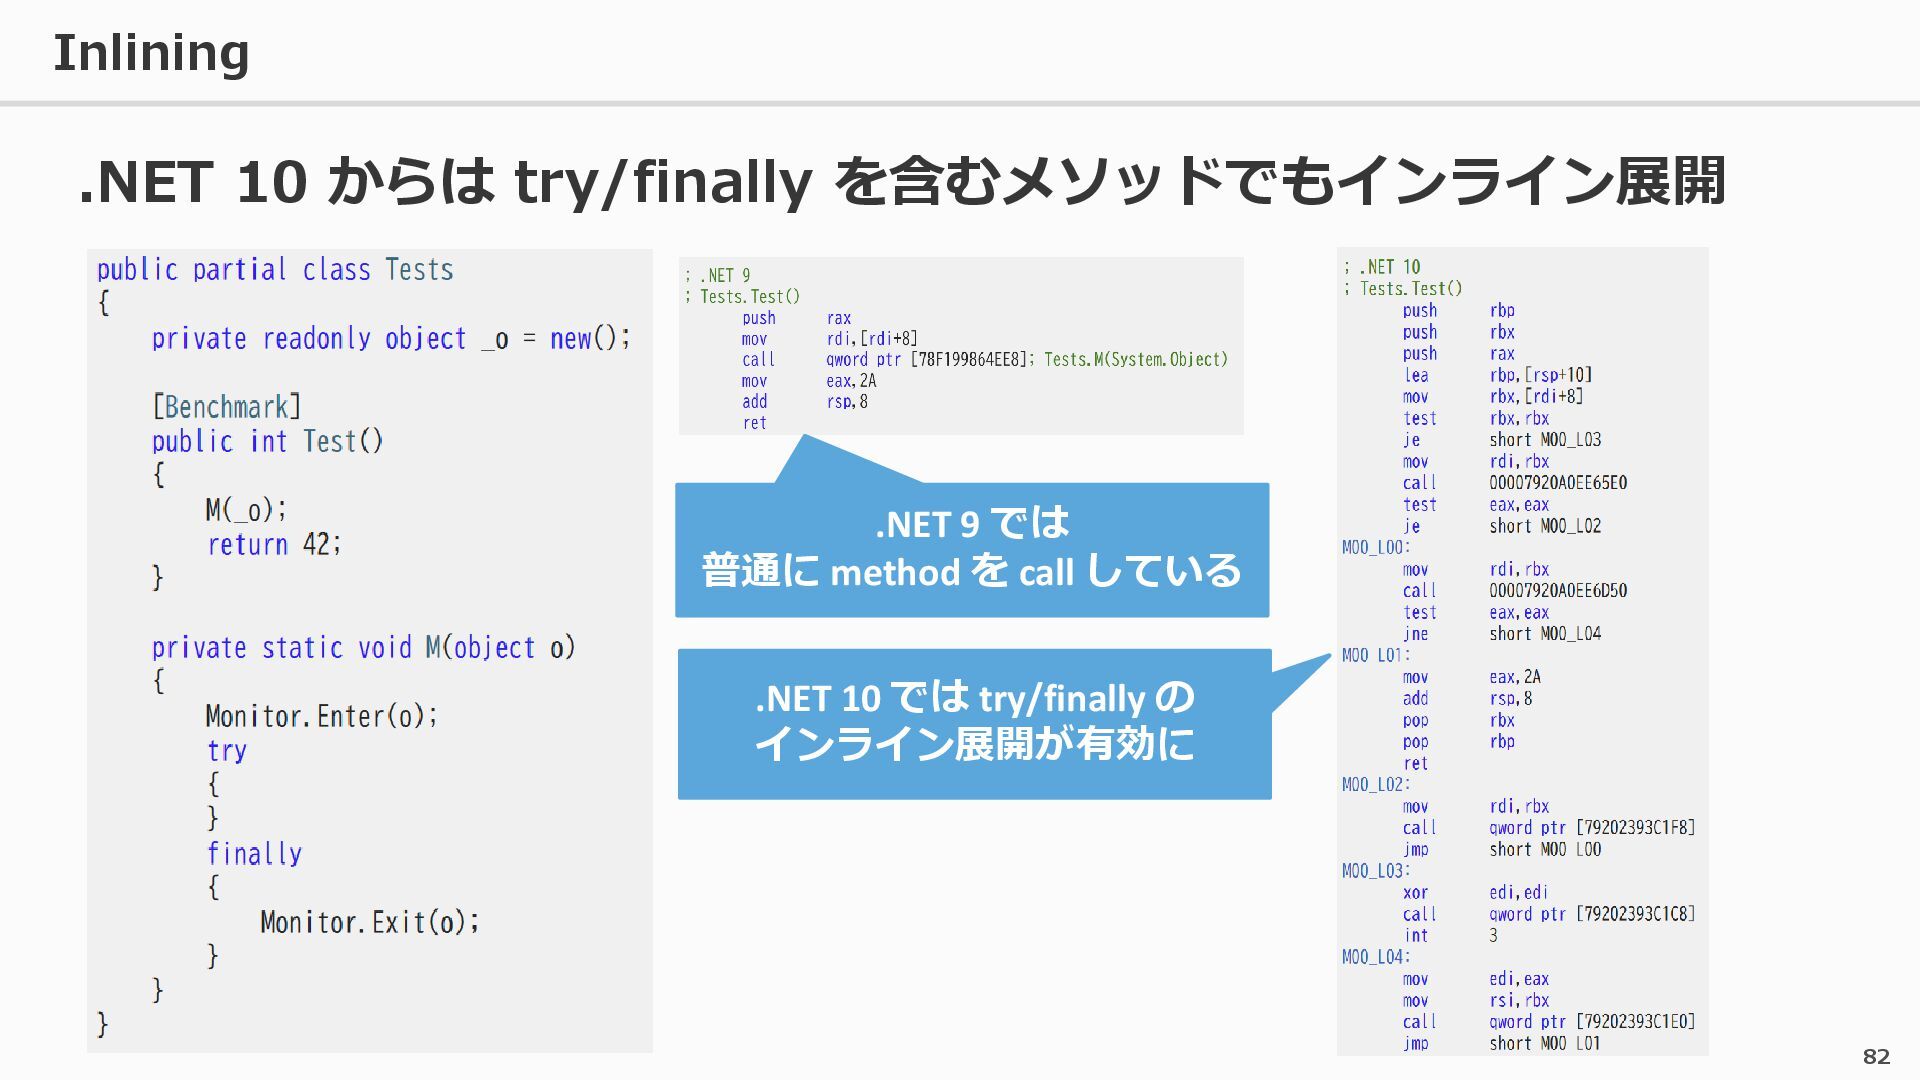
Task: Click the 'finally' keyword in the code
Action: click(x=254, y=854)
